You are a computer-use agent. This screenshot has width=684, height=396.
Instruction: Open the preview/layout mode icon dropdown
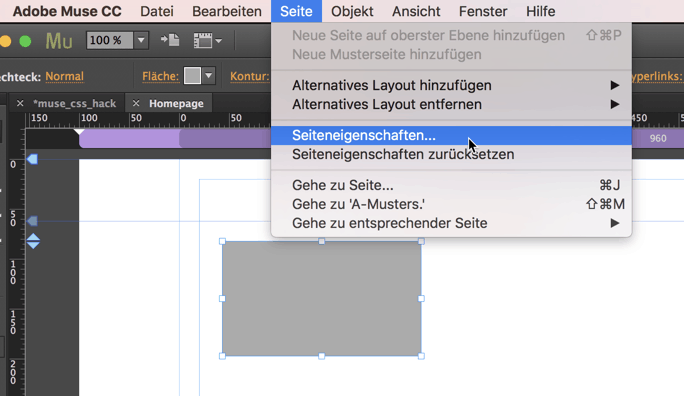pyautogui.click(x=207, y=41)
